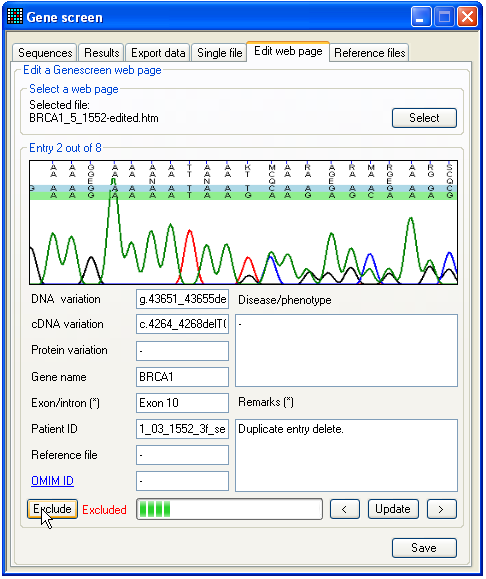Open the Sequences tab
Viewport: 486px width, 579px height.
[45, 53]
